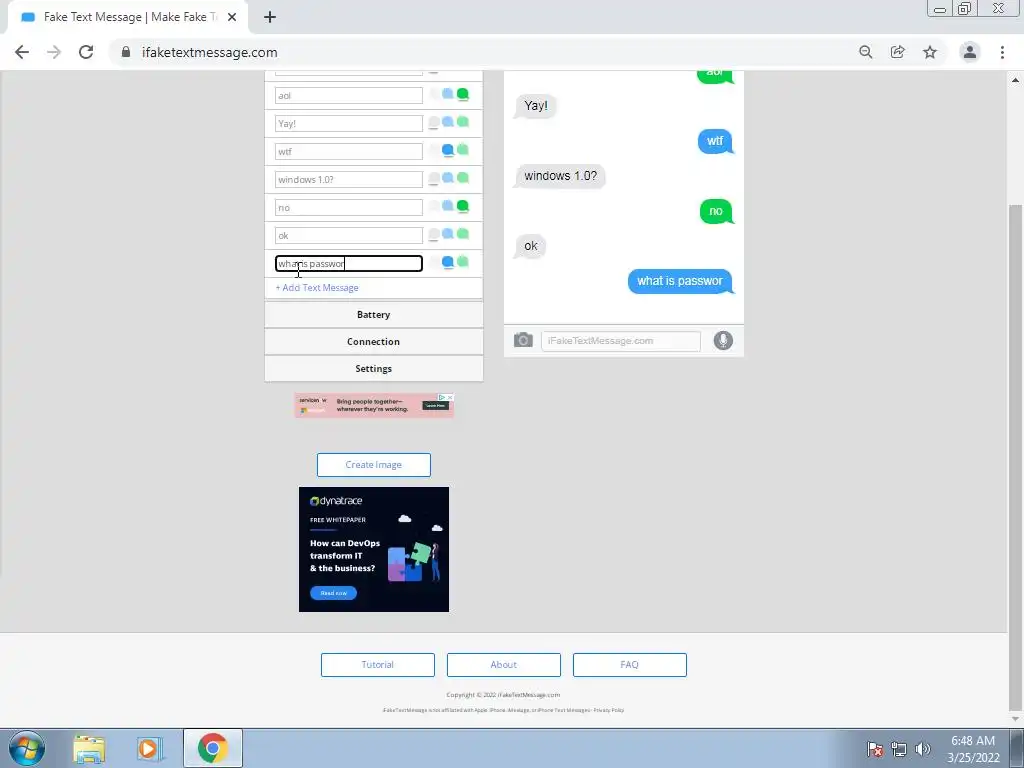Click the page vertical scrollbar thumb
Screen dimensions: 1024x768
1015,457
